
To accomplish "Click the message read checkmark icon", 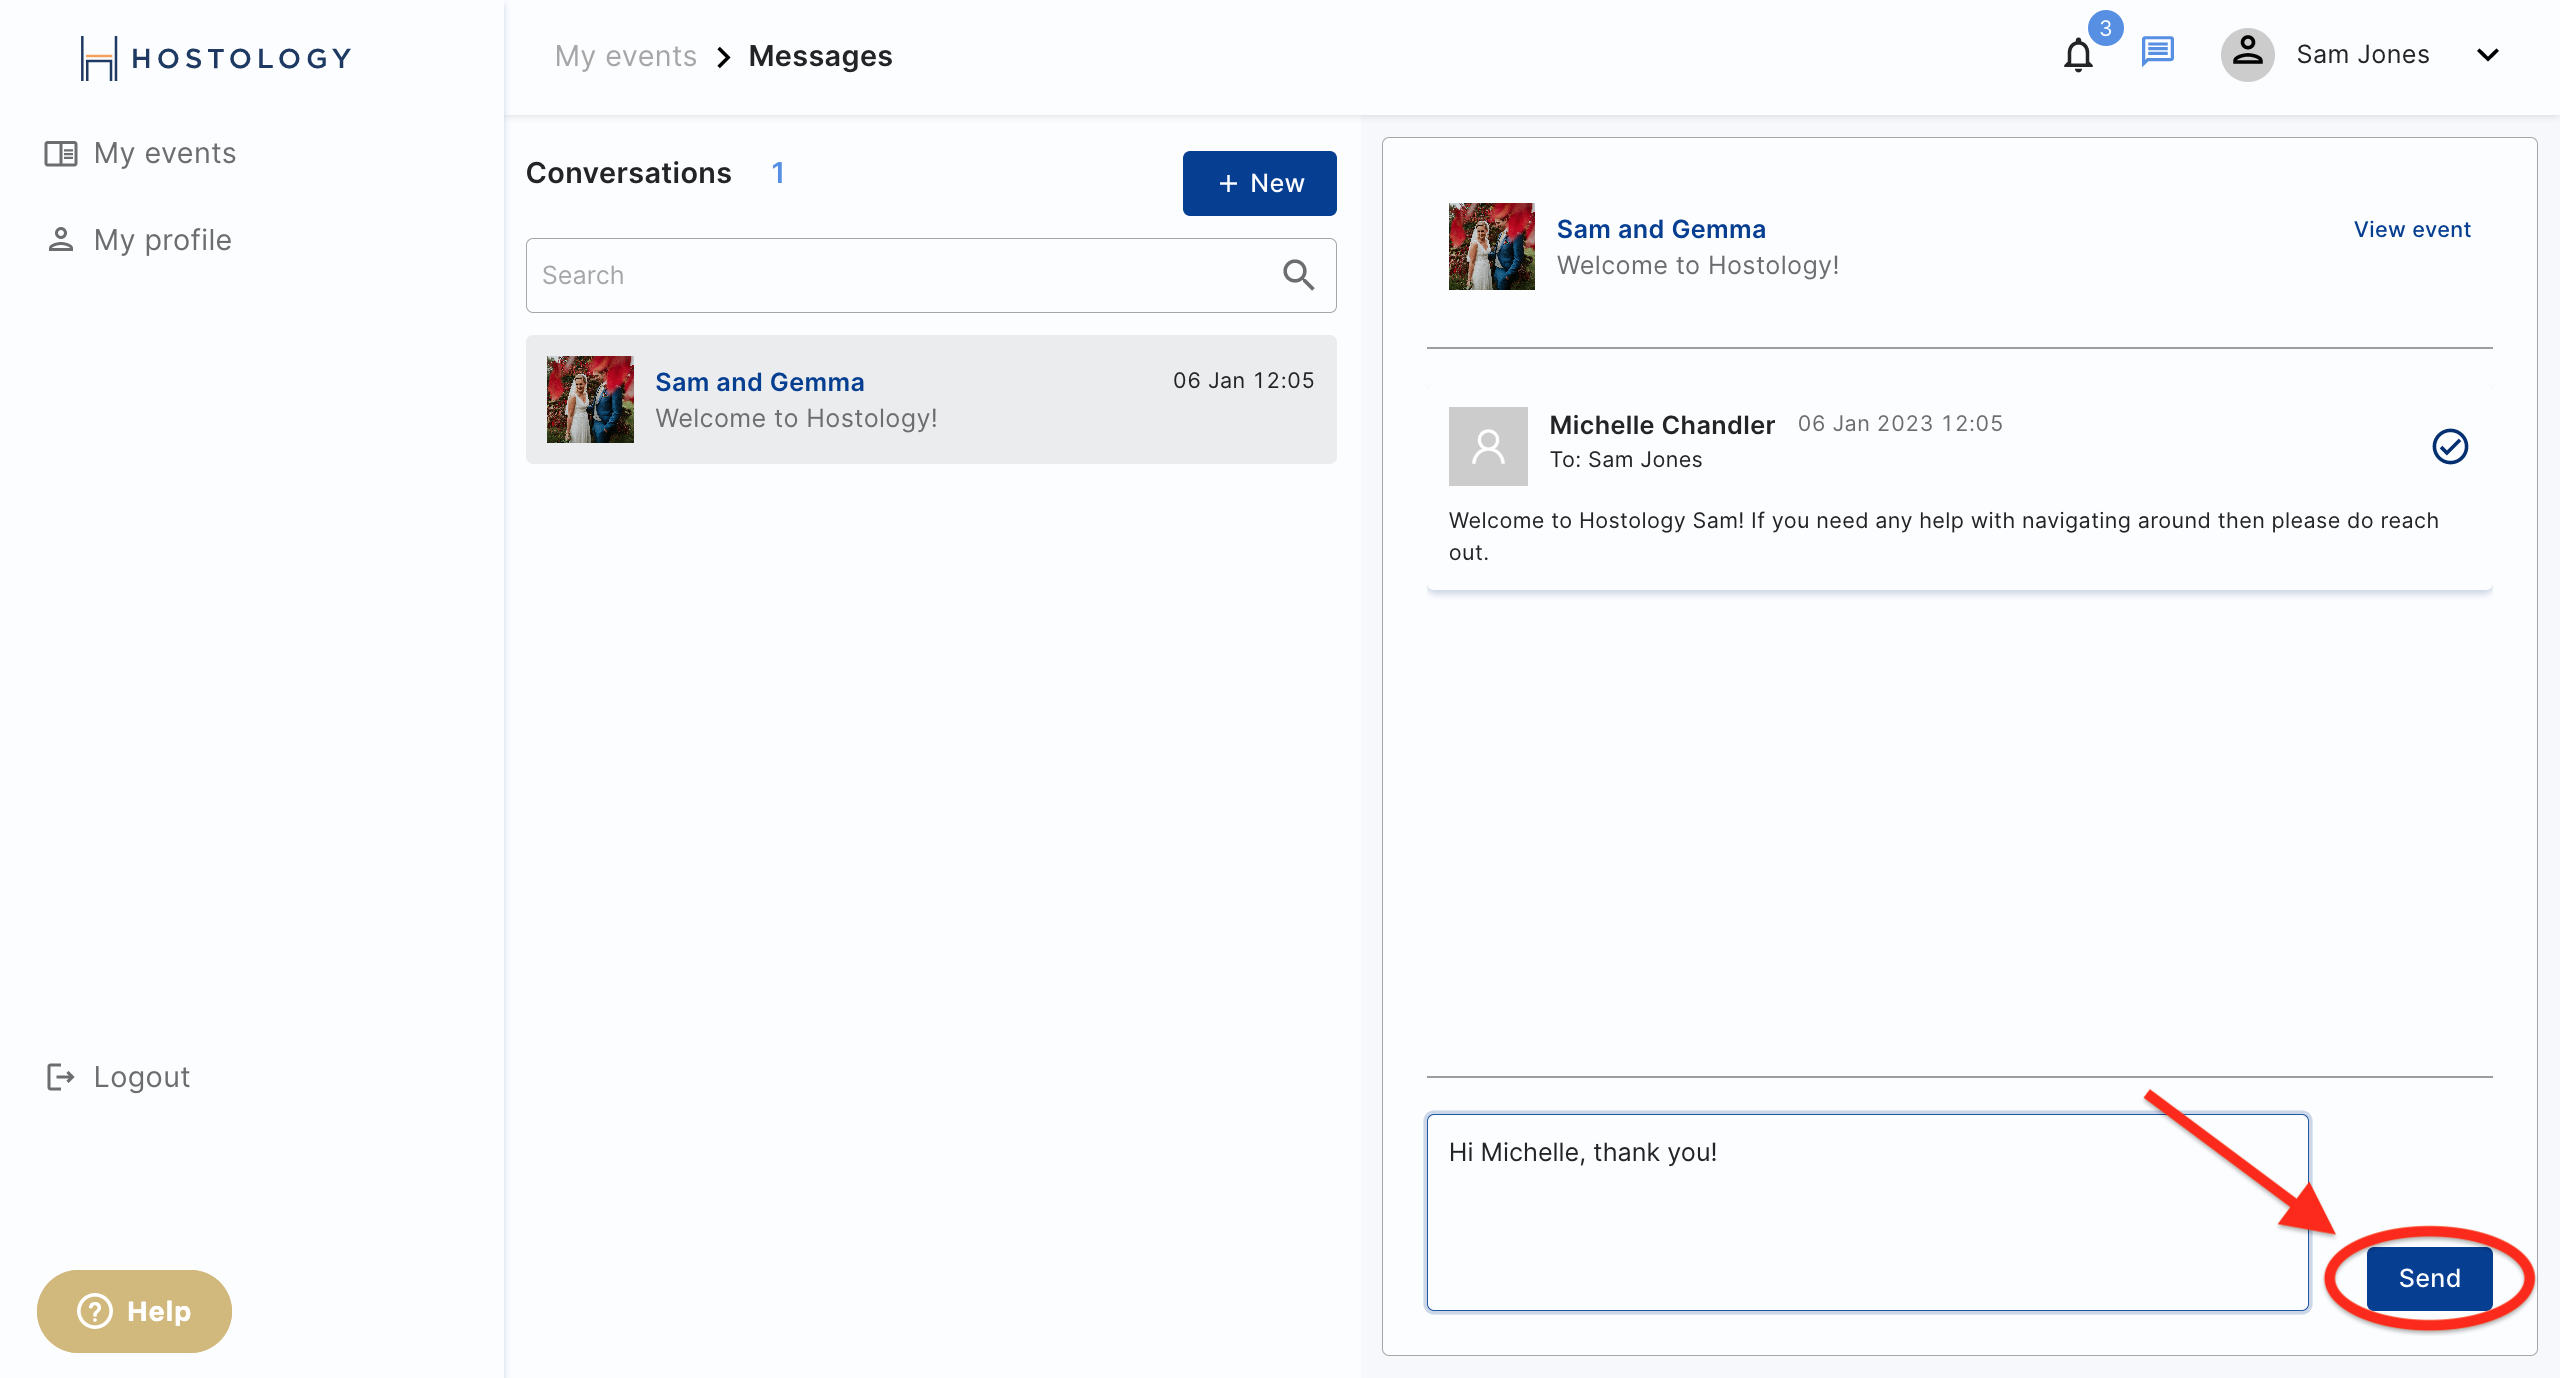I will 2449,446.
